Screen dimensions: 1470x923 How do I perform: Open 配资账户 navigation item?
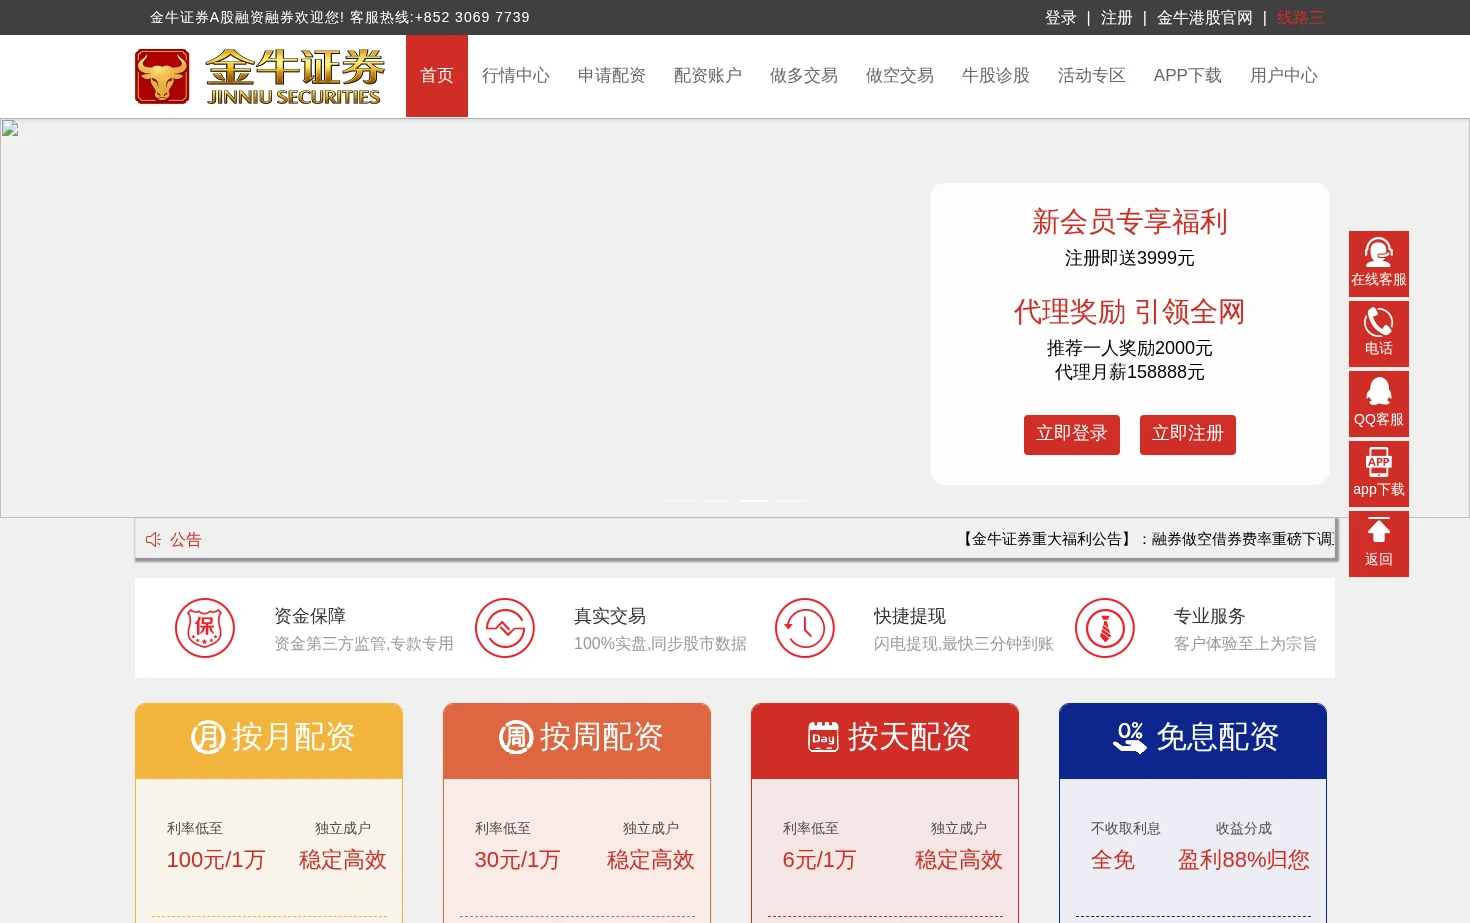tap(708, 76)
